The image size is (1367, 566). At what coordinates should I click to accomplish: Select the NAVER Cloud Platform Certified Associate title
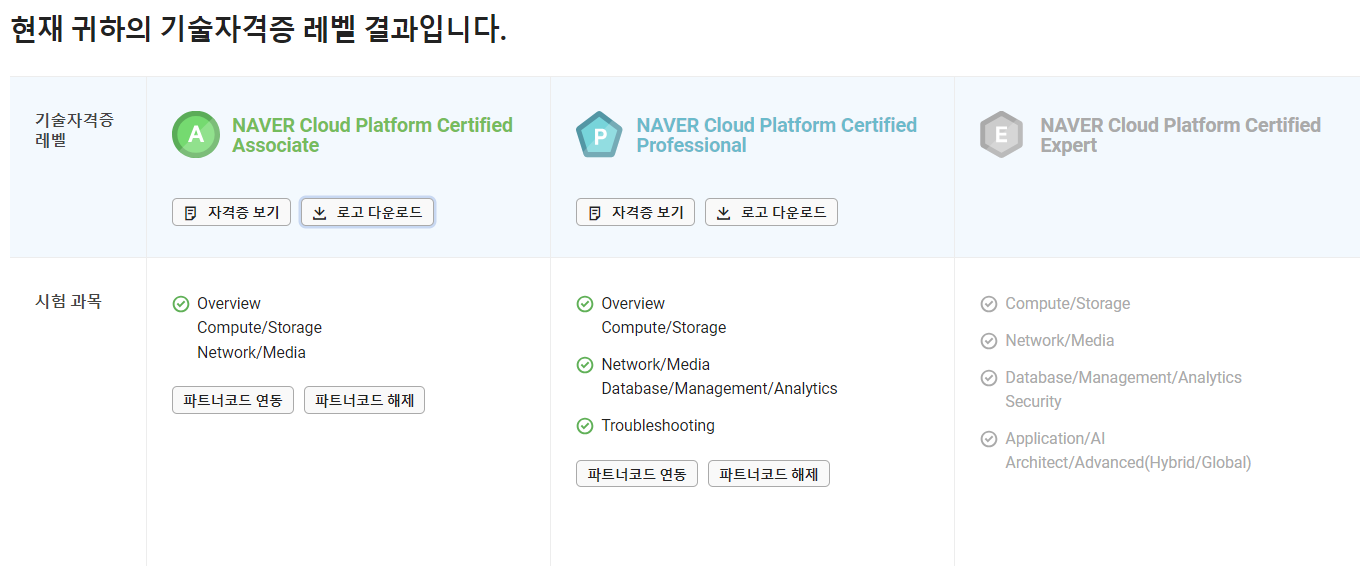point(372,135)
